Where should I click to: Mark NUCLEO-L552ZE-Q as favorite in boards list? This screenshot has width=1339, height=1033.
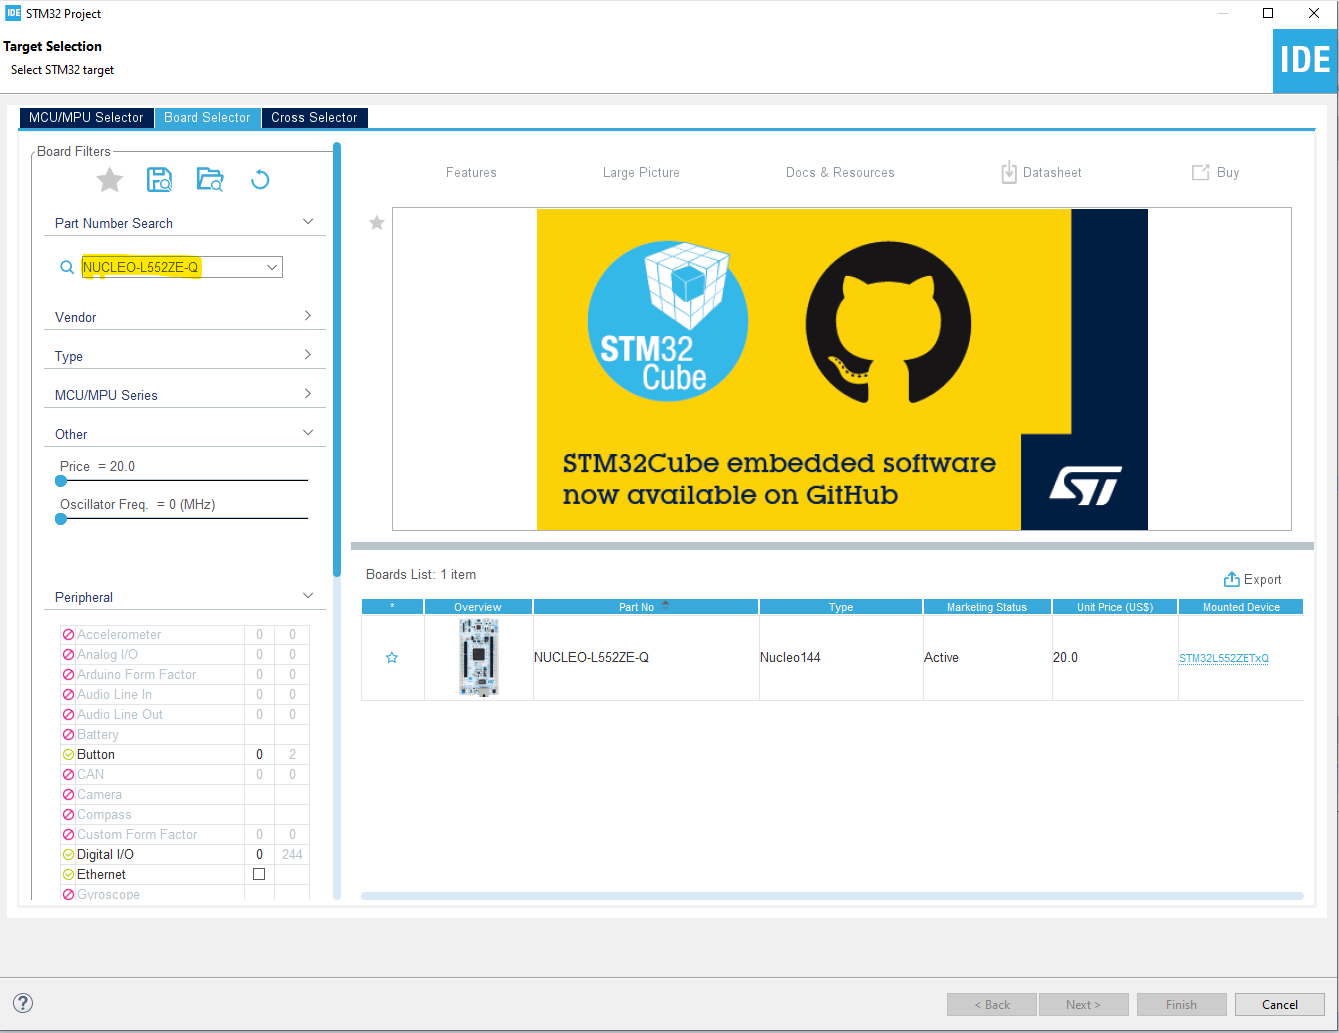[392, 657]
